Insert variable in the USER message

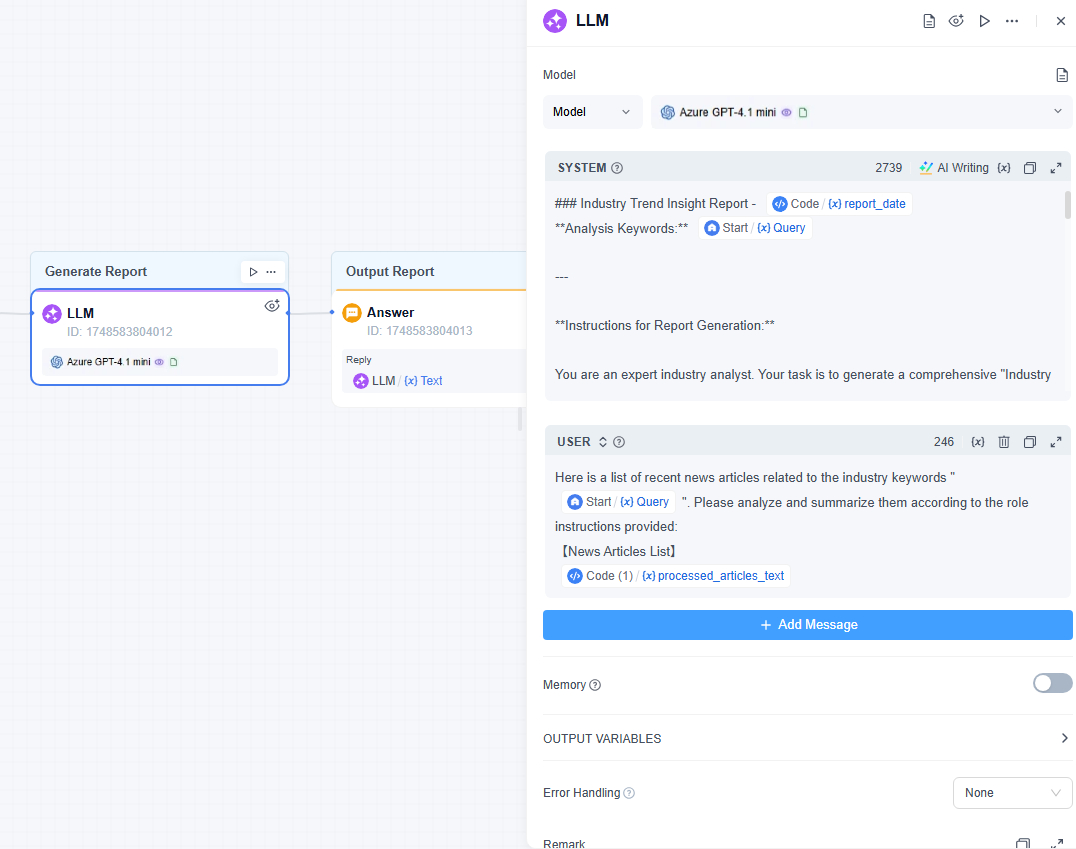[978, 442]
